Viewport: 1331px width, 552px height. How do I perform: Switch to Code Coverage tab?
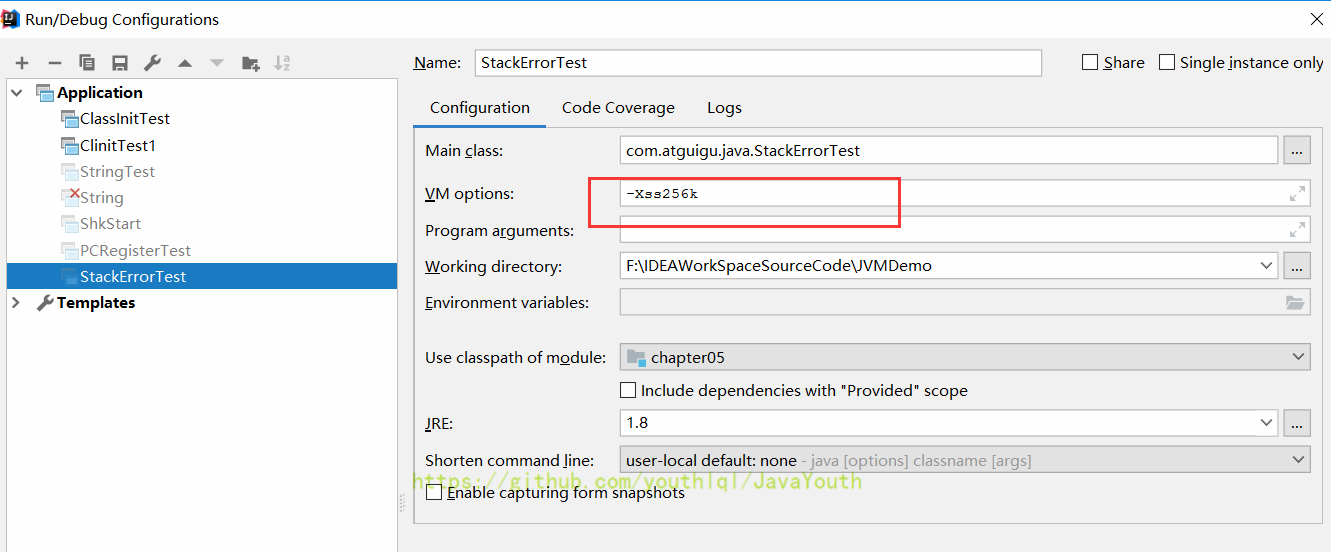[618, 108]
